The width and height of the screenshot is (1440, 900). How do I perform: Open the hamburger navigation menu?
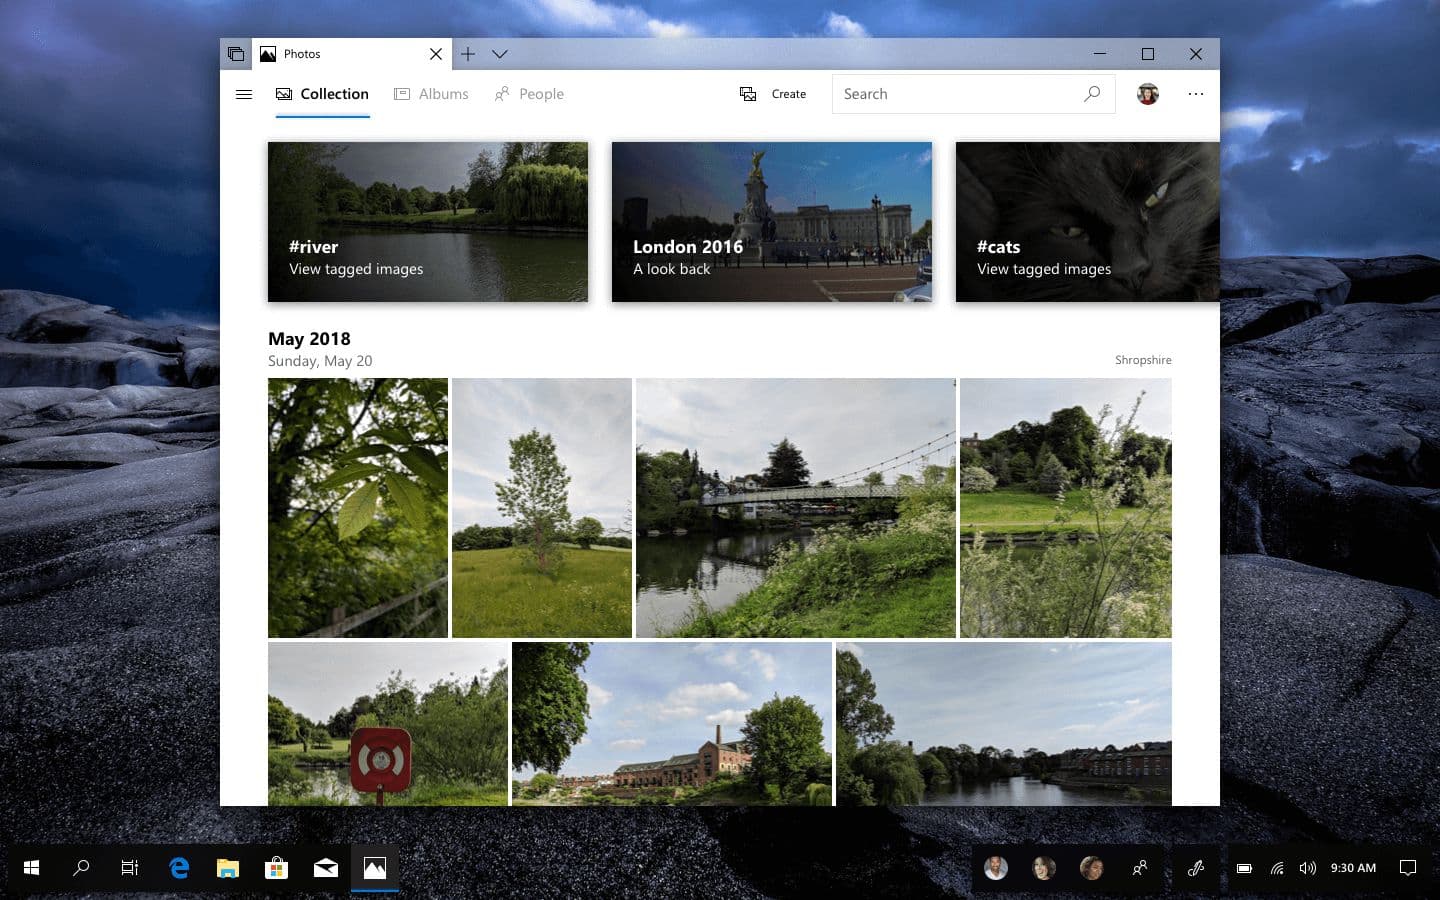244,93
